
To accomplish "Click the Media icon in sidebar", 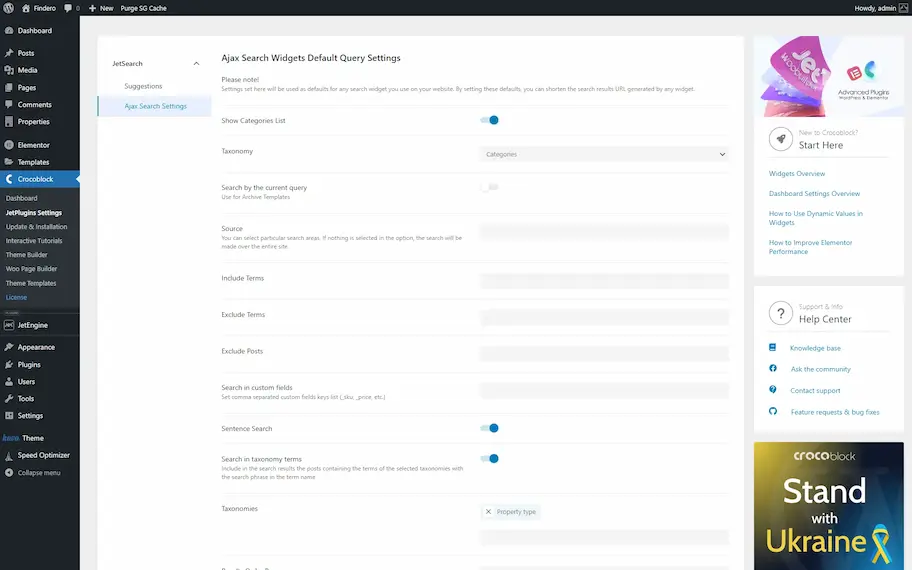I will pyautogui.click(x=9, y=70).
